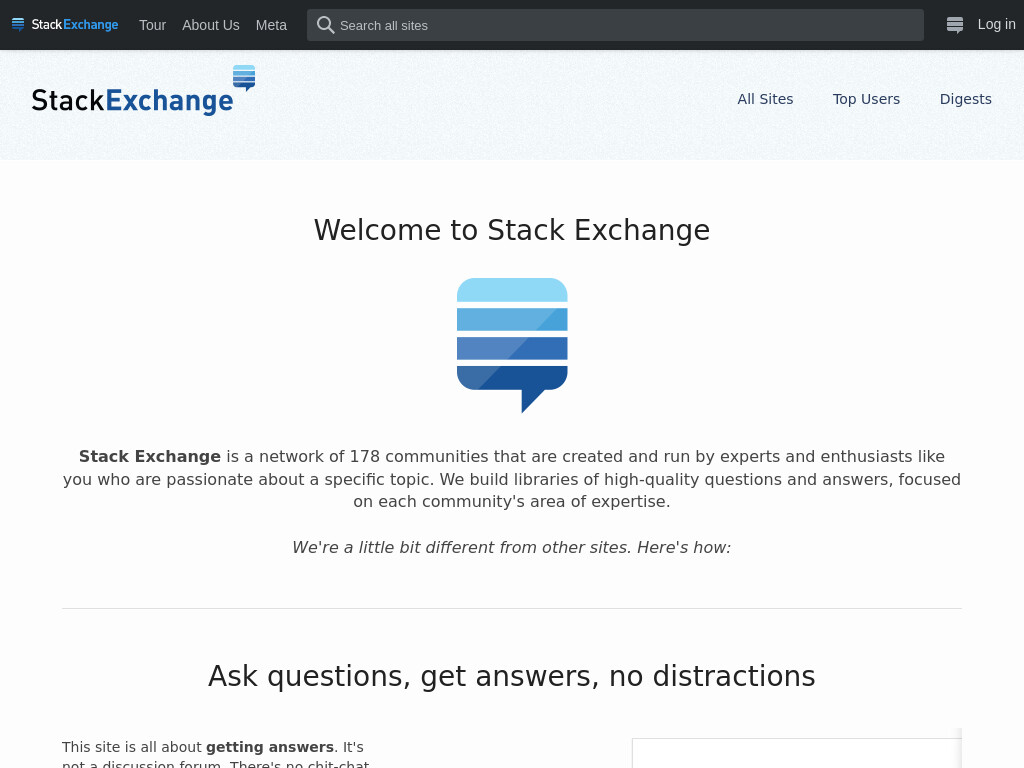The width and height of the screenshot is (1024, 768).
Task: Click the magnifier search icon
Action: click(x=325, y=25)
